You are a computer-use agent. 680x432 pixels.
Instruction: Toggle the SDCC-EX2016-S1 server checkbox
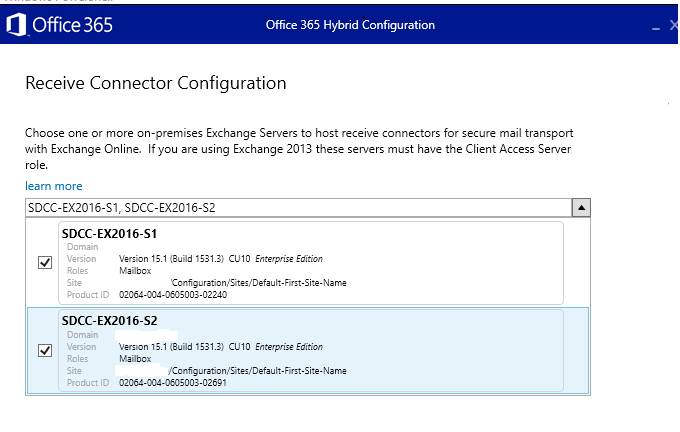tap(44, 262)
